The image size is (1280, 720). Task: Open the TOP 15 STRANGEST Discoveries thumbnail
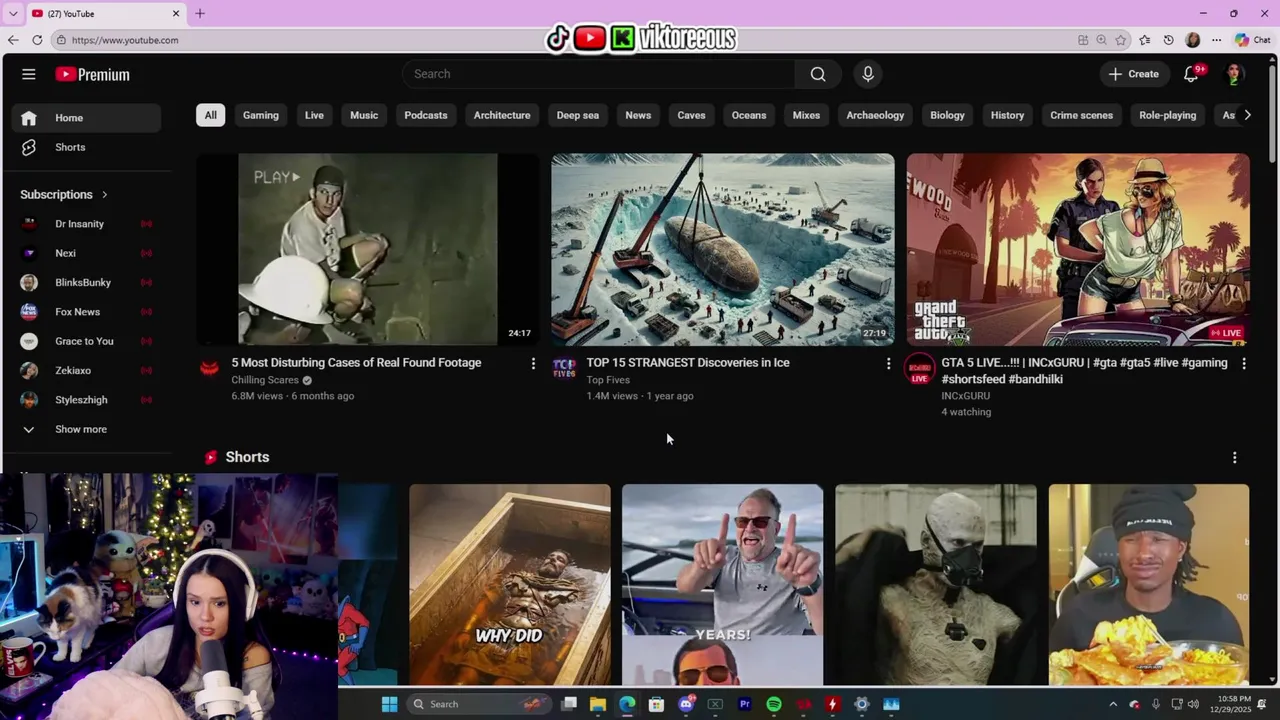(x=722, y=249)
